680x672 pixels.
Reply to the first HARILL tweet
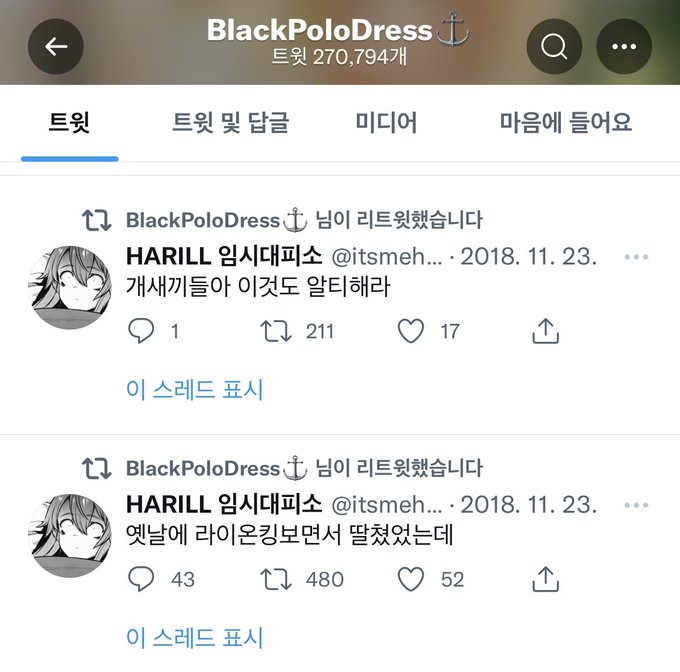141,331
